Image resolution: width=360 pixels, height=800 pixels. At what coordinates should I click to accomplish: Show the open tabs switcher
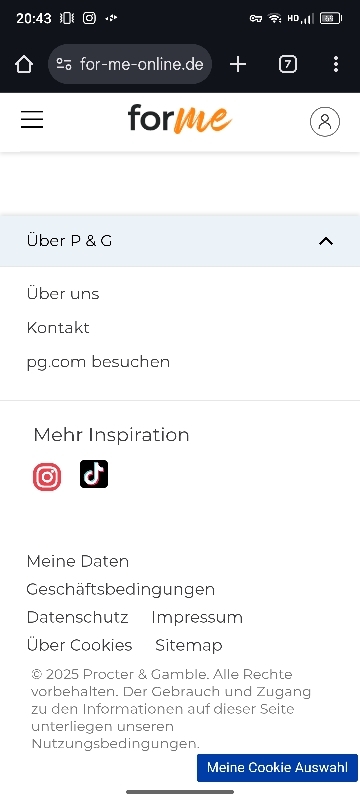288,64
